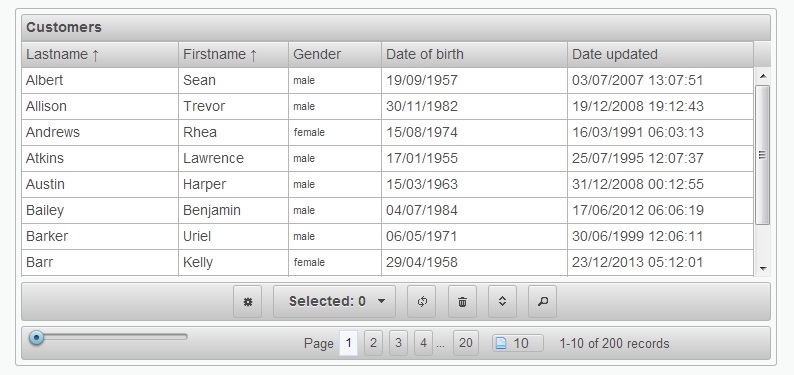Select the Andrews Rhea row

[x=387, y=132]
